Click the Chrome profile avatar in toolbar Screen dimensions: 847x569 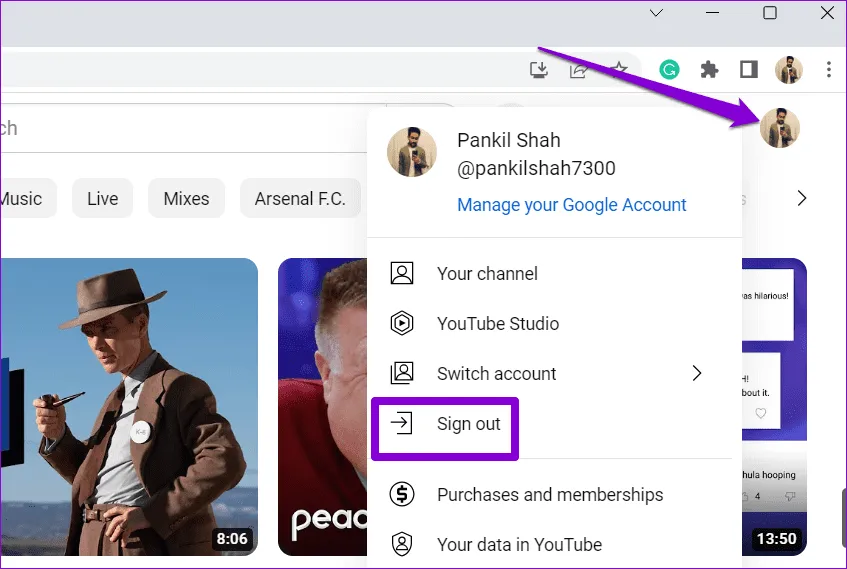pyautogui.click(x=788, y=69)
